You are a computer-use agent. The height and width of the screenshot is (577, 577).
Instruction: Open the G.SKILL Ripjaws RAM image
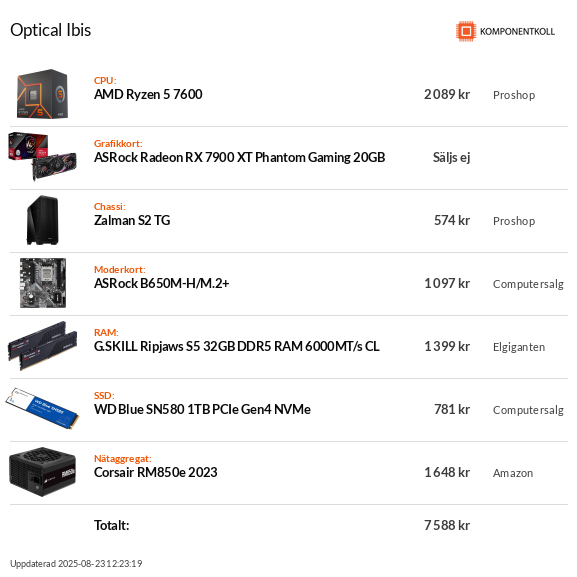tap(43, 346)
